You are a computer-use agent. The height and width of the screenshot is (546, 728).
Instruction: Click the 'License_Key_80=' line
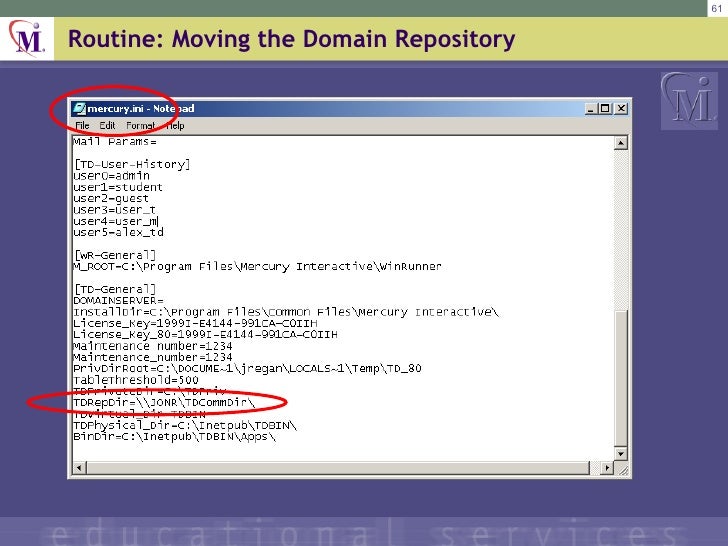point(205,334)
